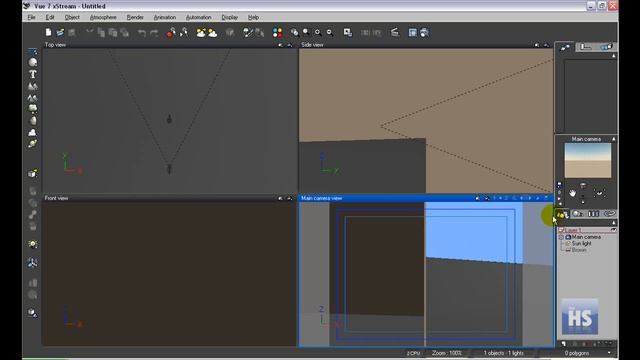Click the zoom in magnifier icon
The height and width of the screenshot is (360, 640).
tap(318, 33)
